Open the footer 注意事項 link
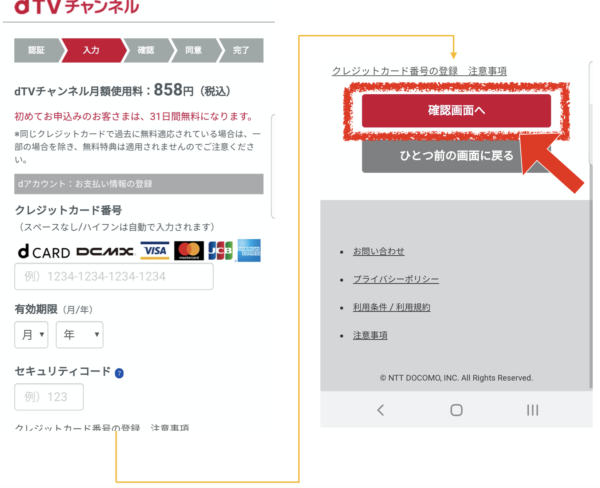 (x=370, y=335)
